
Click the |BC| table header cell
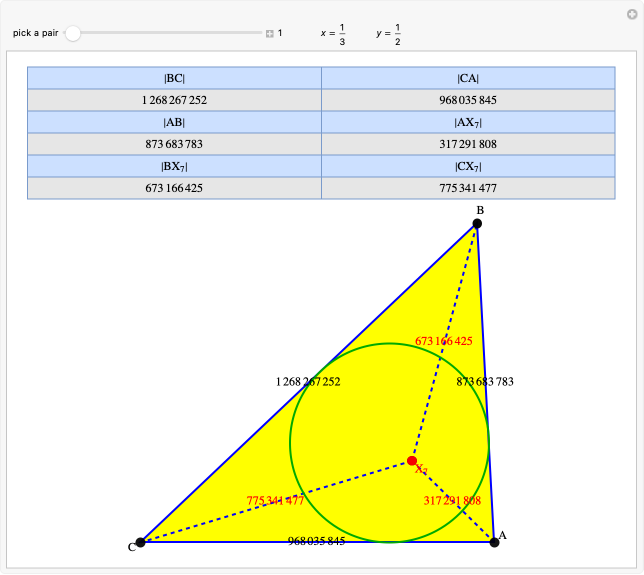point(174,78)
